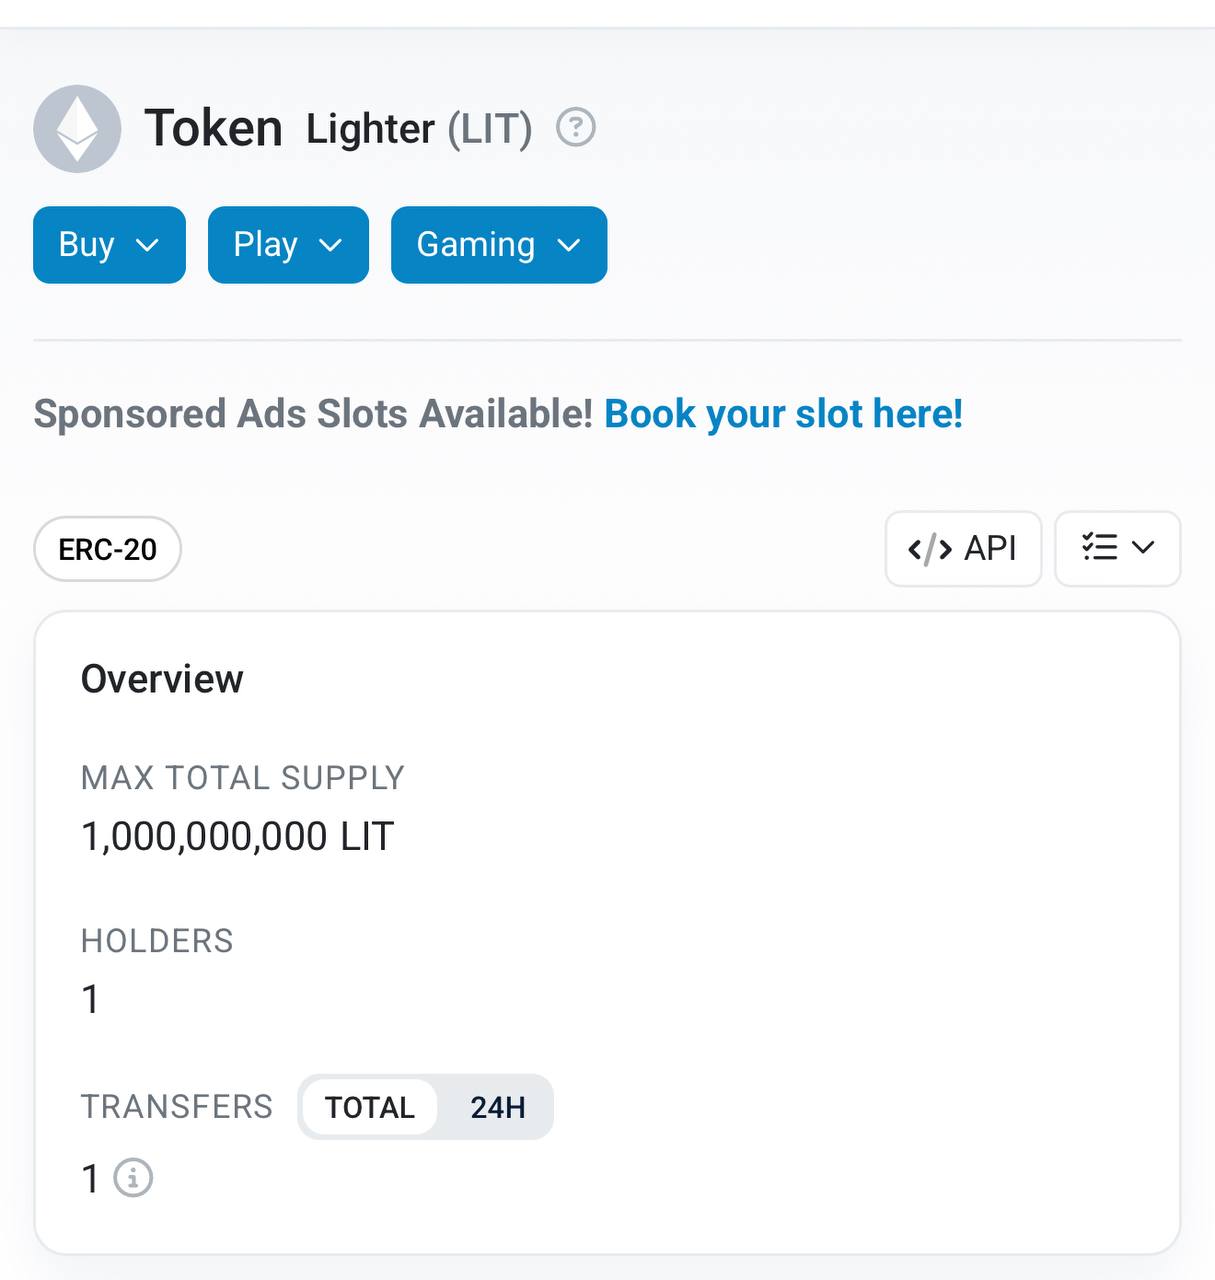Click the Ethereum token logo icon
Screen dimensions: 1215x1280
click(x=77, y=129)
